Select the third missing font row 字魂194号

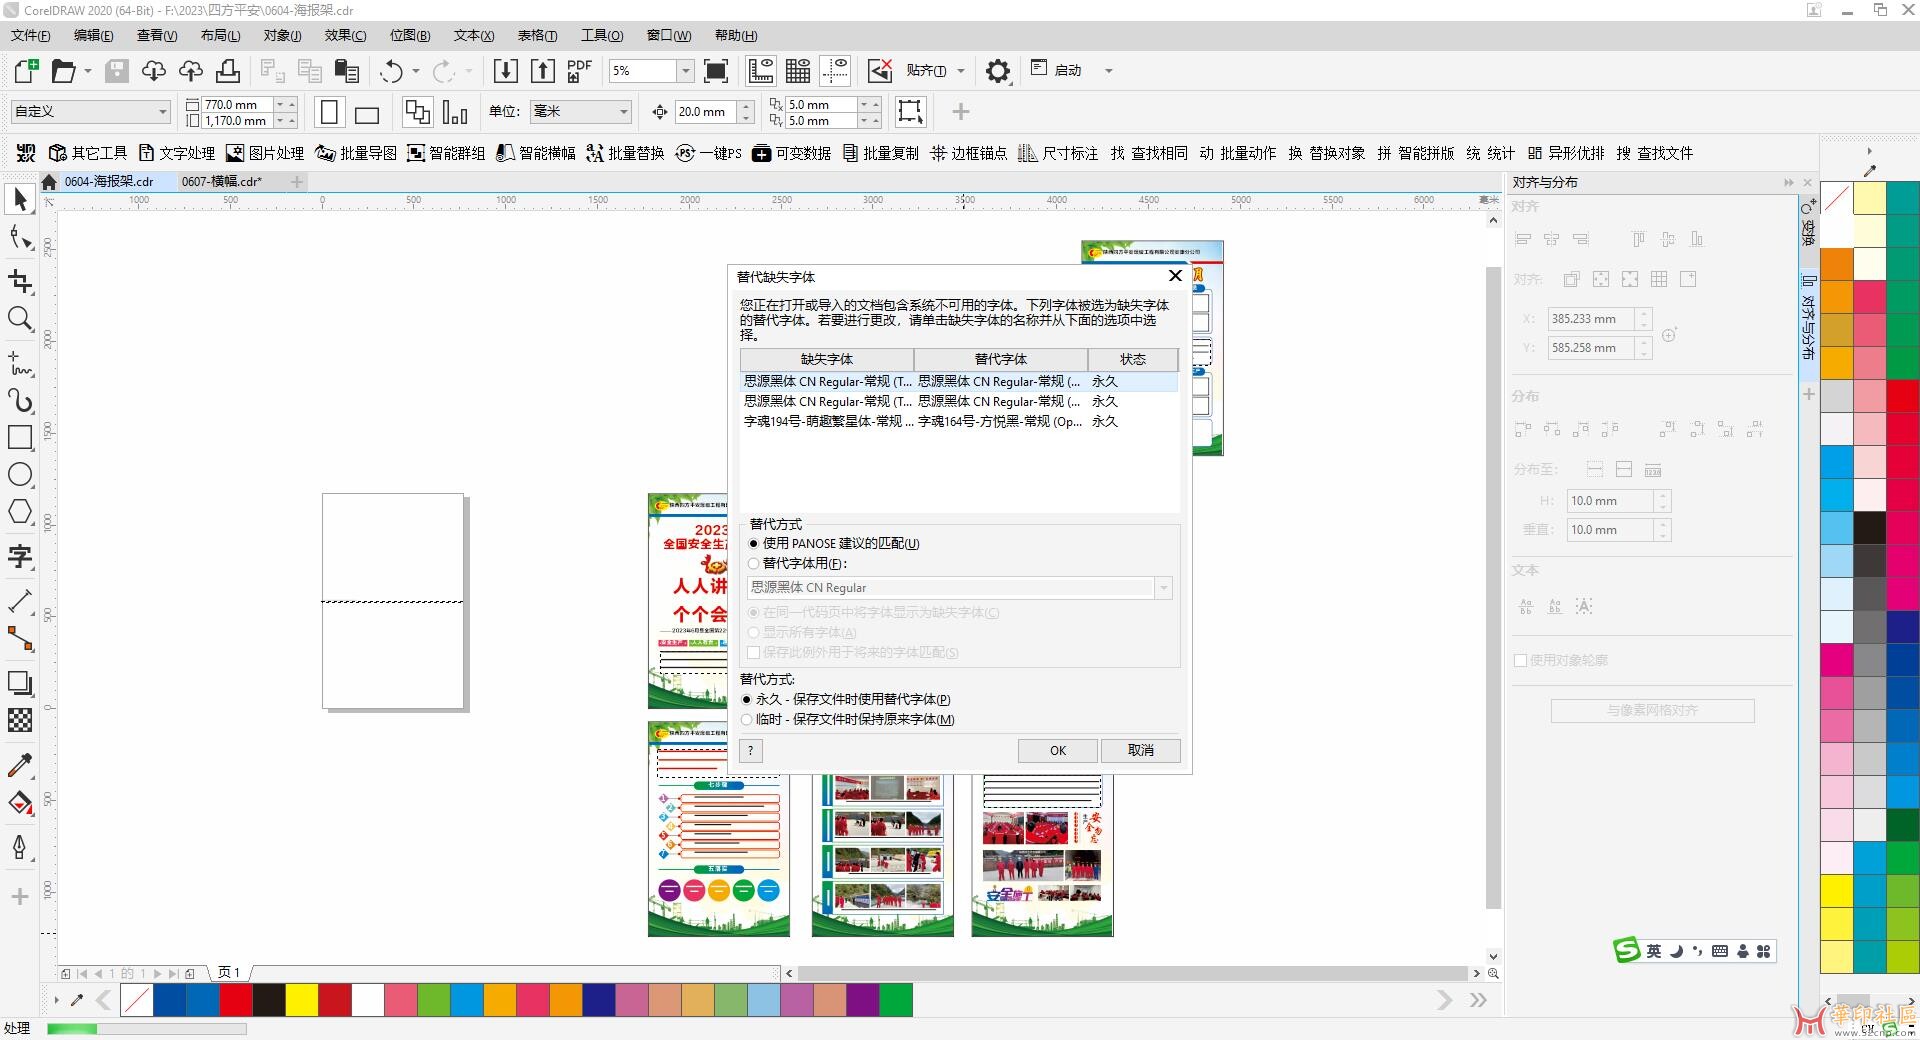[827, 422]
